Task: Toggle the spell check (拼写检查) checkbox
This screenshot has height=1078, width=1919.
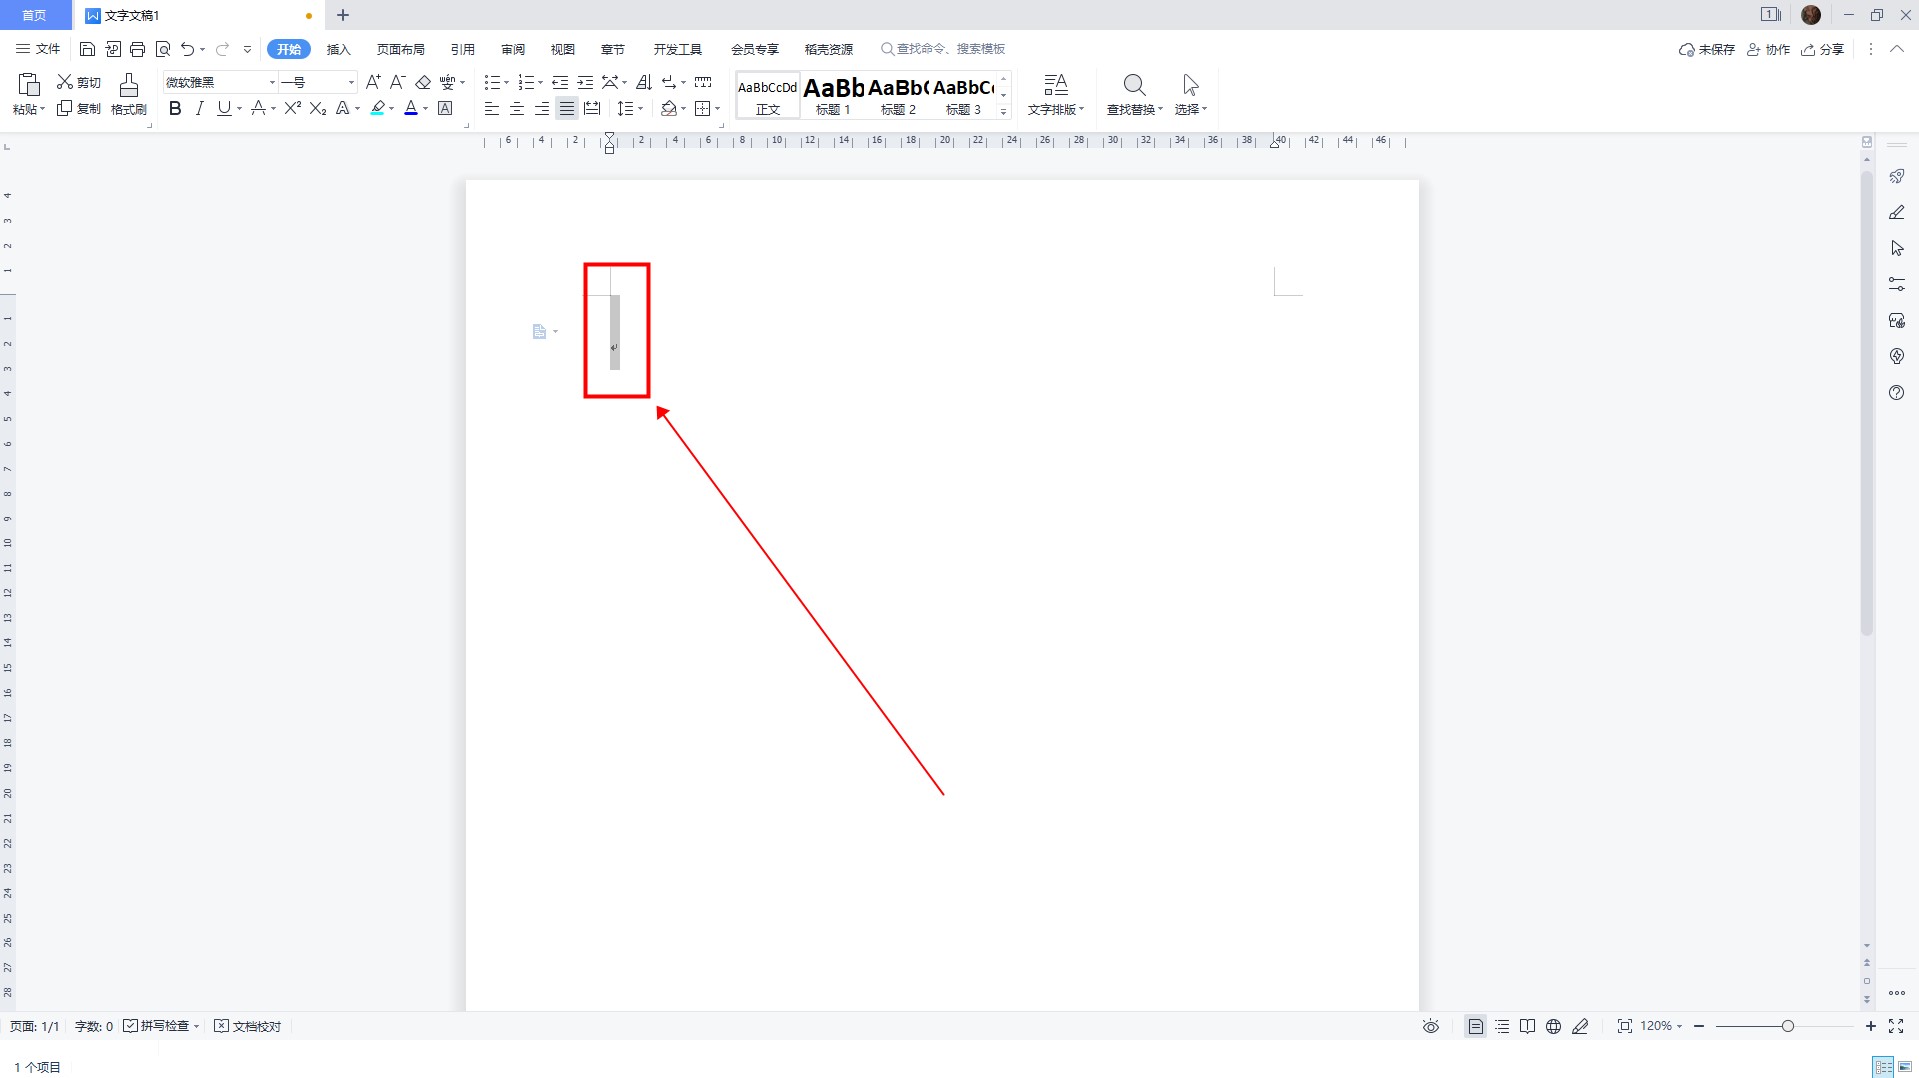Action: coord(131,1026)
